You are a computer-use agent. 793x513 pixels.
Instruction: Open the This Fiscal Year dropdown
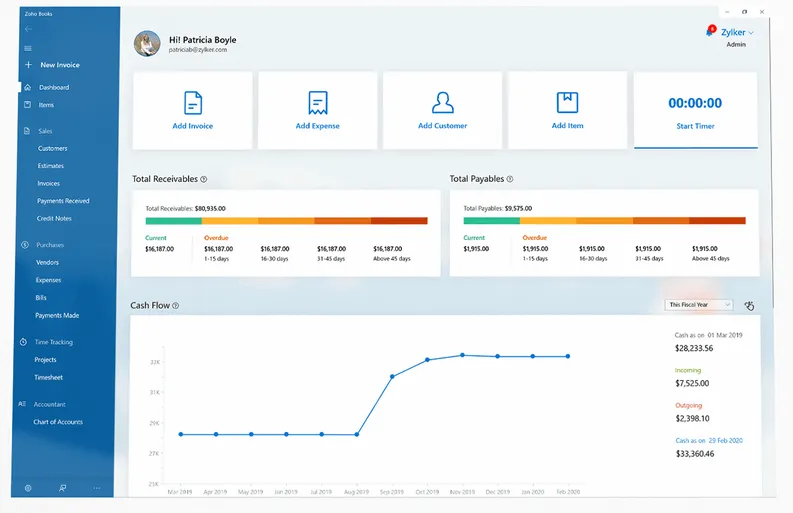pyautogui.click(x=699, y=305)
